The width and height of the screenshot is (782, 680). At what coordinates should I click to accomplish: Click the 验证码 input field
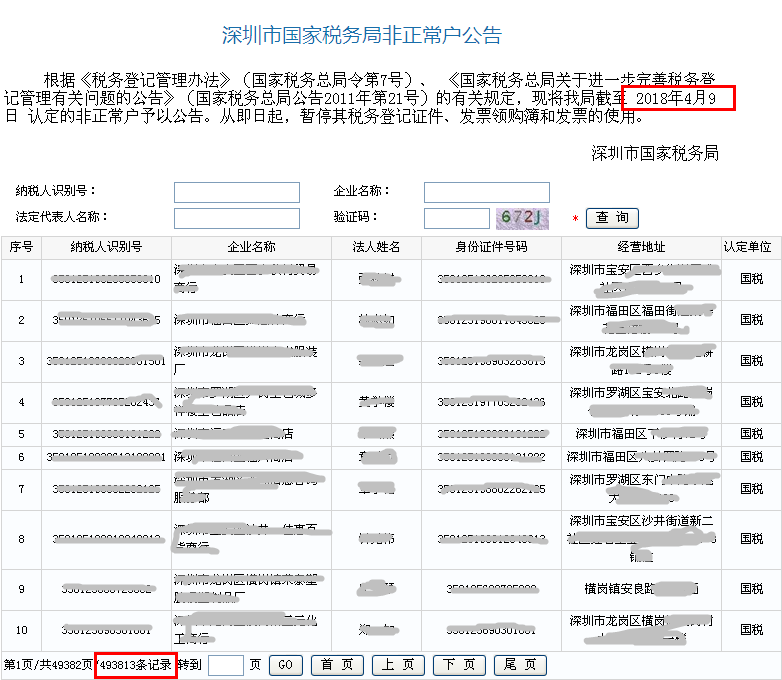click(457, 219)
